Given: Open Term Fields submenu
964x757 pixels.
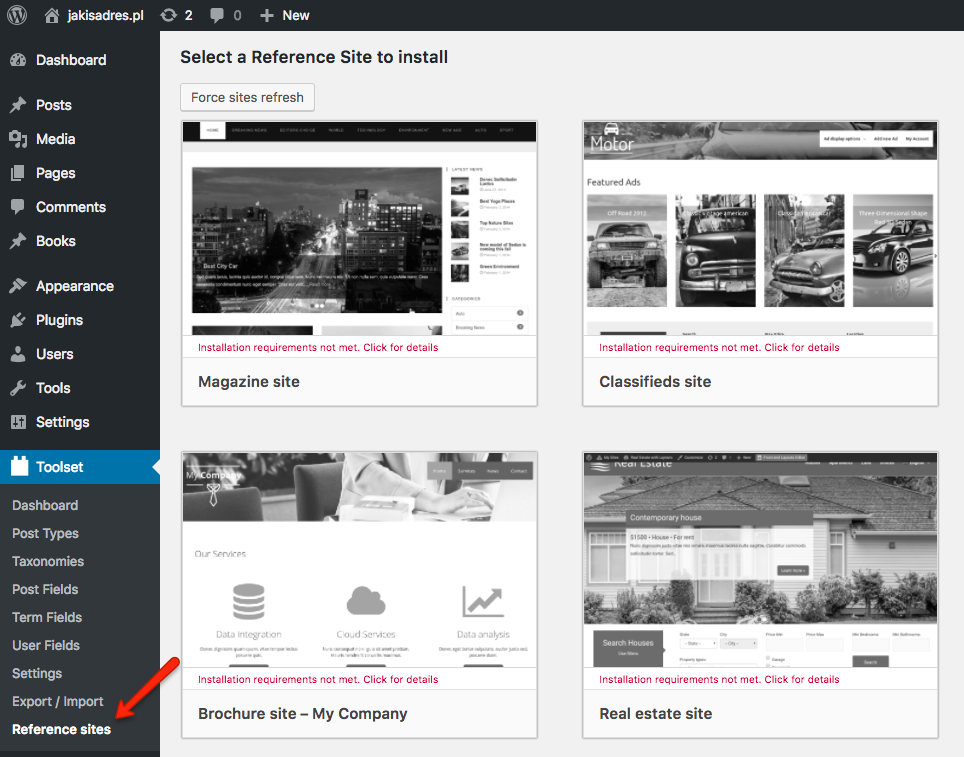Looking at the screenshot, I should (x=47, y=617).
